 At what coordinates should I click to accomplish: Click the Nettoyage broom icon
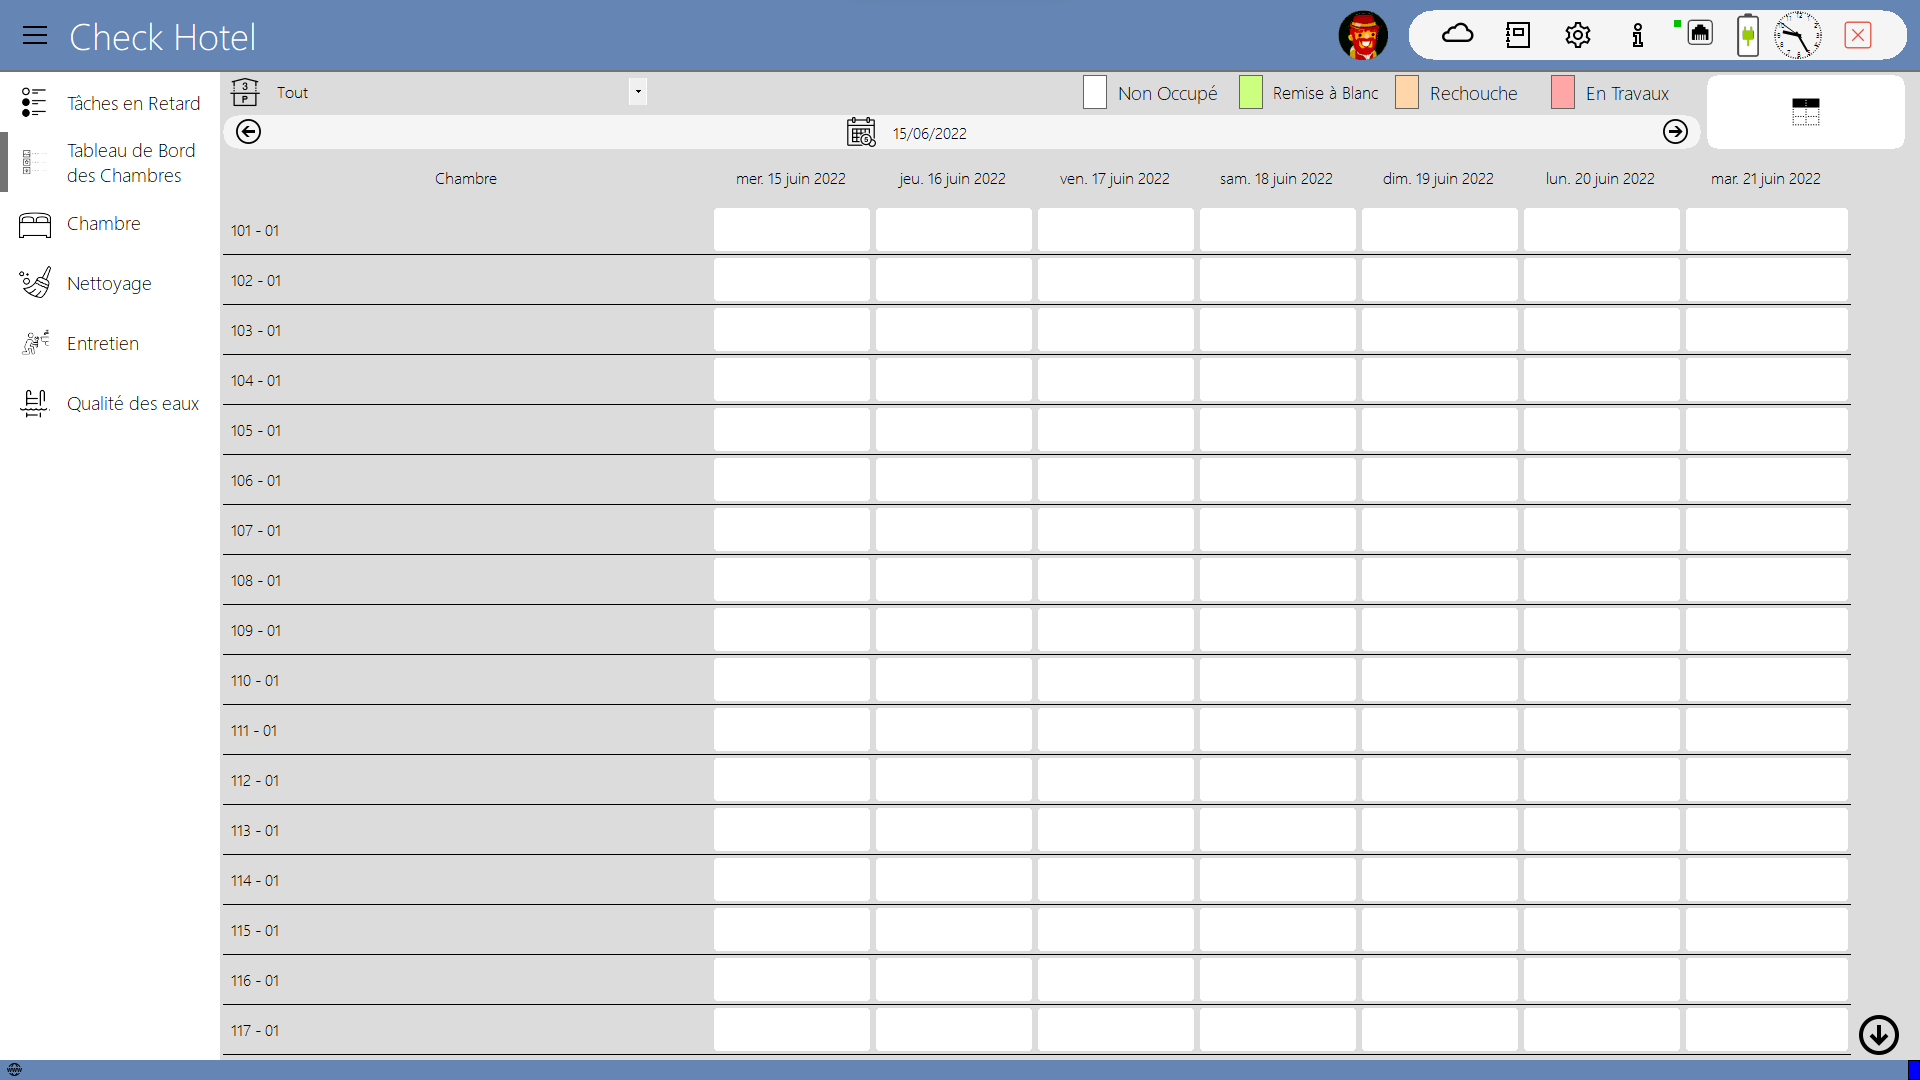pyautogui.click(x=34, y=283)
